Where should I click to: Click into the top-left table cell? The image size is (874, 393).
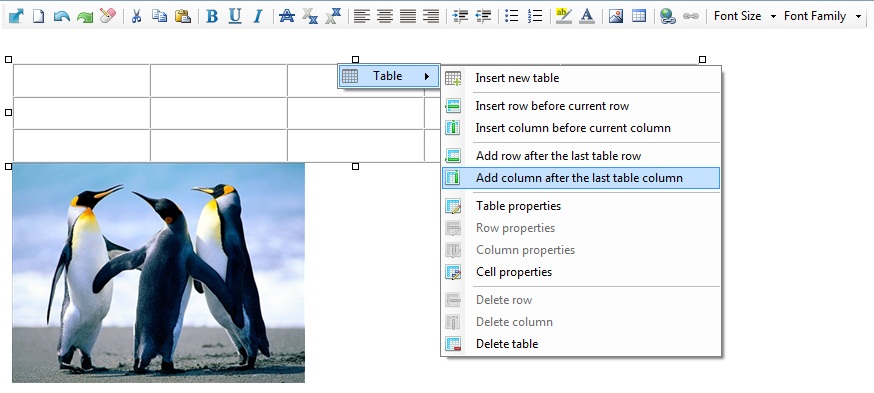click(81, 80)
